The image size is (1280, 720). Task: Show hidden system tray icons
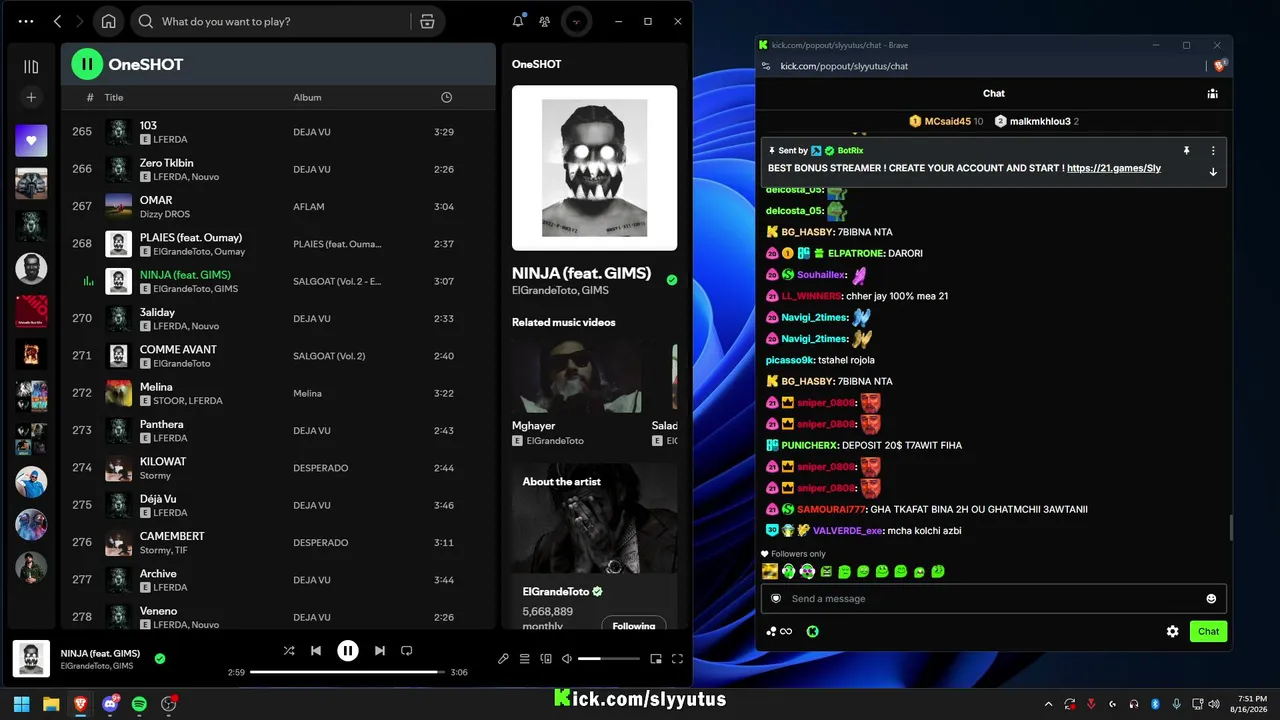1048,704
